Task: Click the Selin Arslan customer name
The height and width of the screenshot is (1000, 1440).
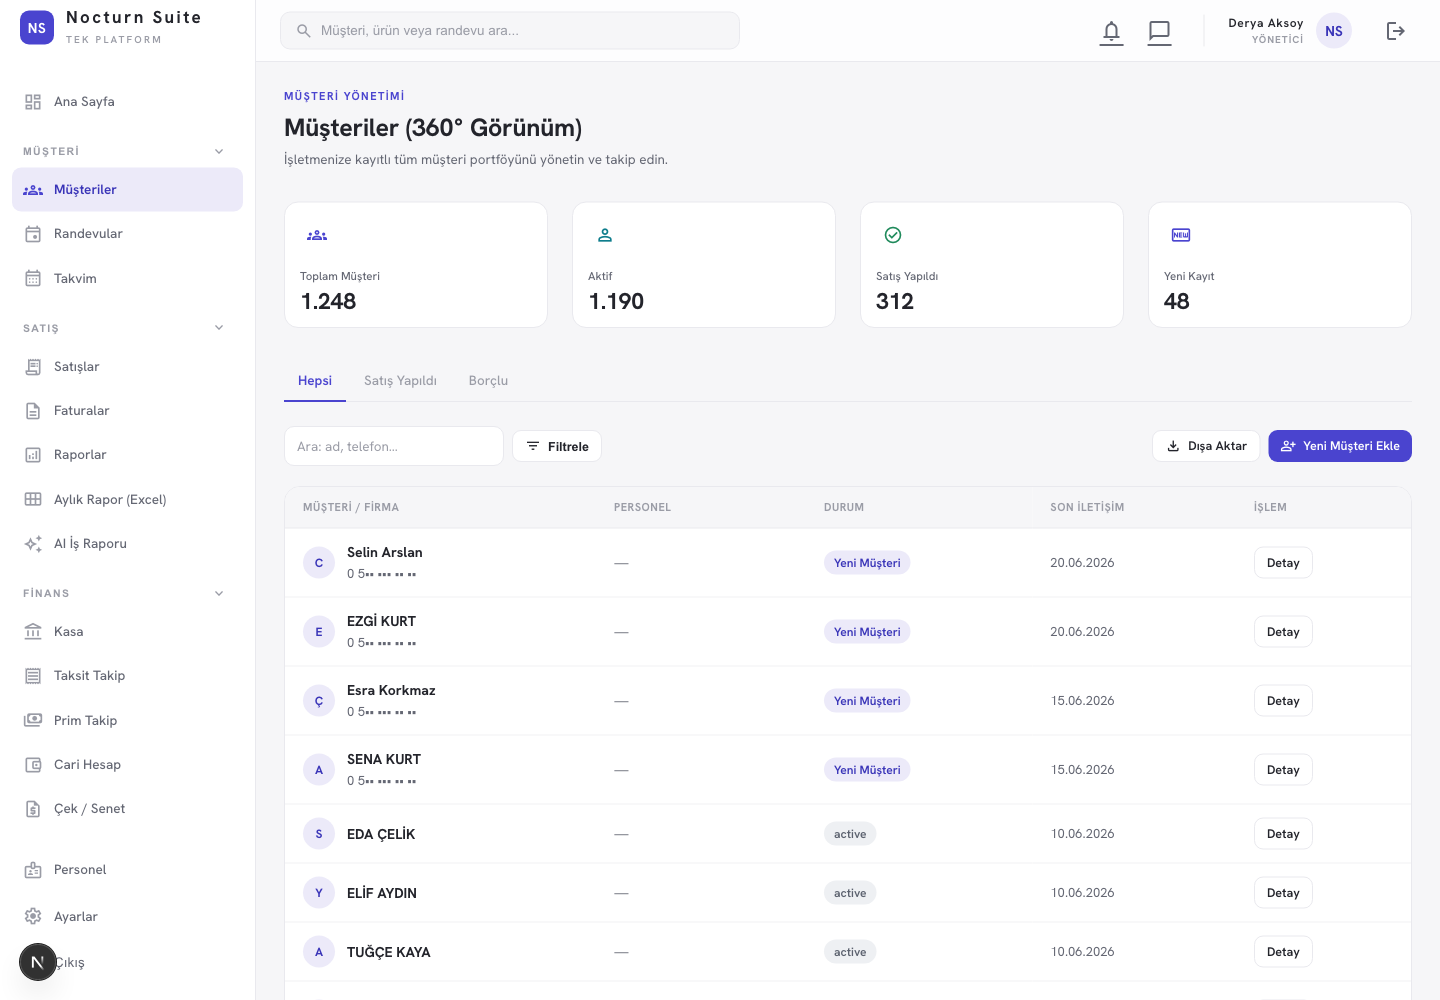Action: click(x=385, y=552)
